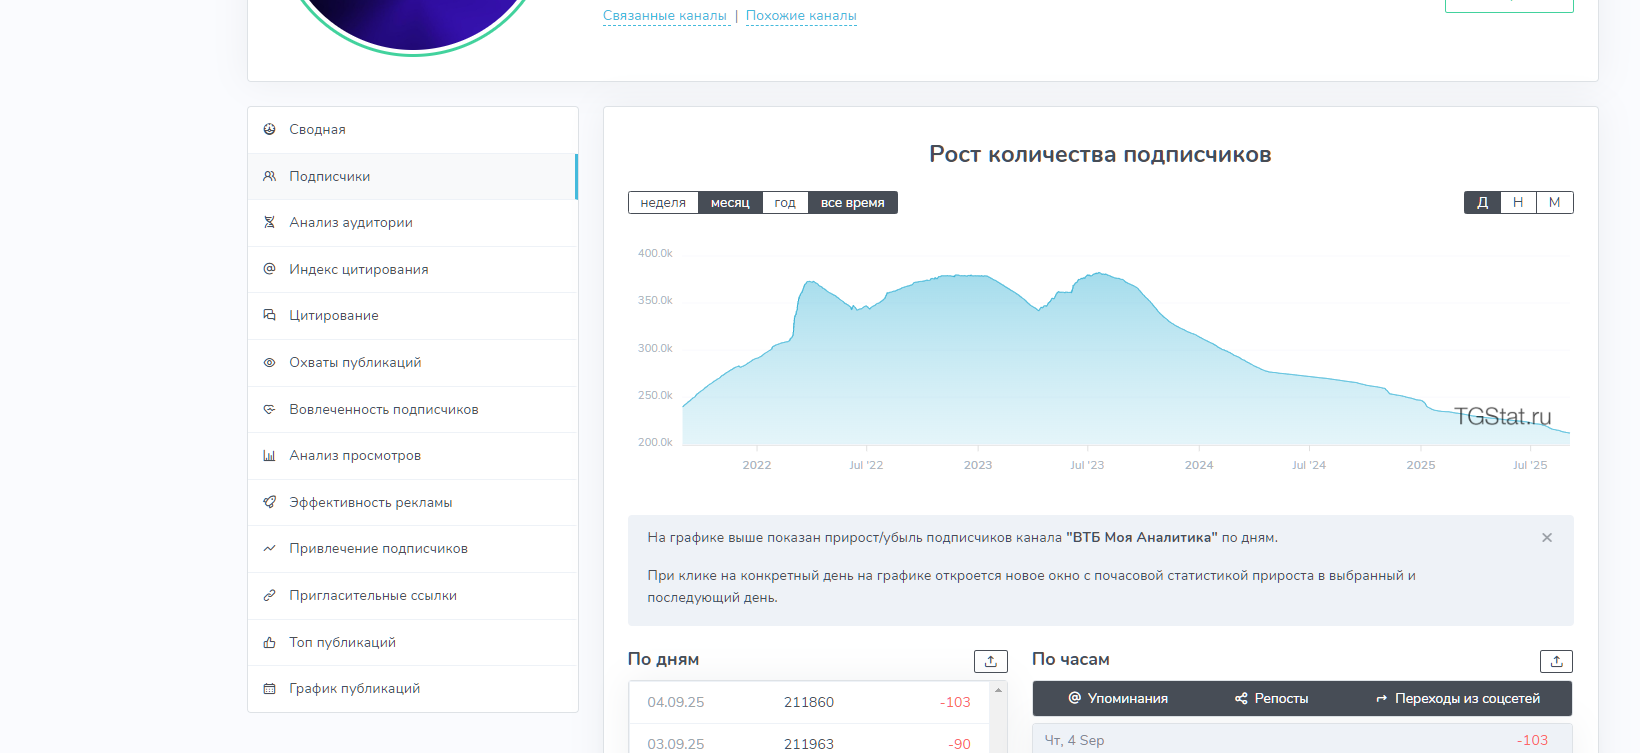Switch chart grouping to М (months)
This screenshot has height=753, width=1640.
pyautogui.click(x=1554, y=203)
